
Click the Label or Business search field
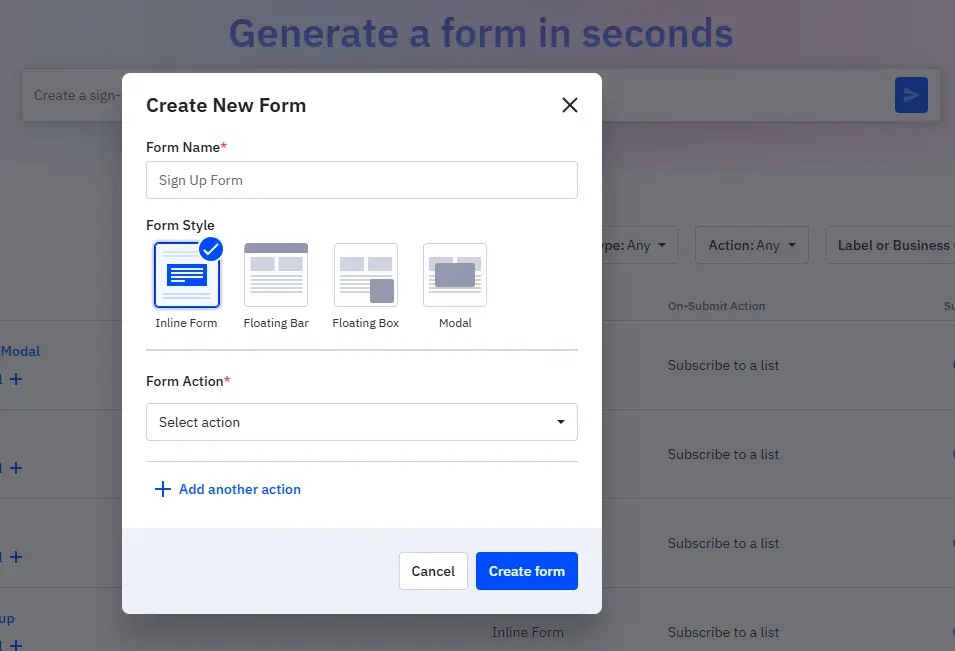point(890,245)
